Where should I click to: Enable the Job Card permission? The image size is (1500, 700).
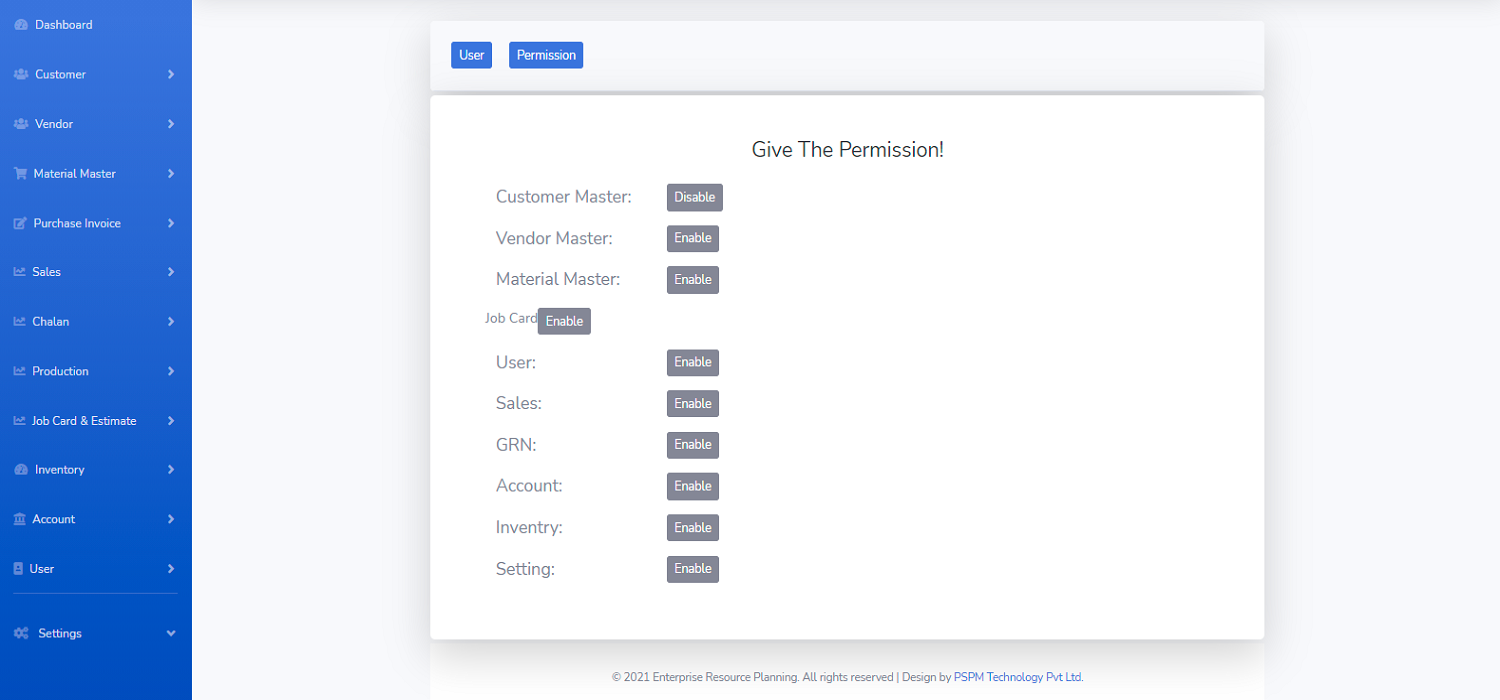point(564,322)
